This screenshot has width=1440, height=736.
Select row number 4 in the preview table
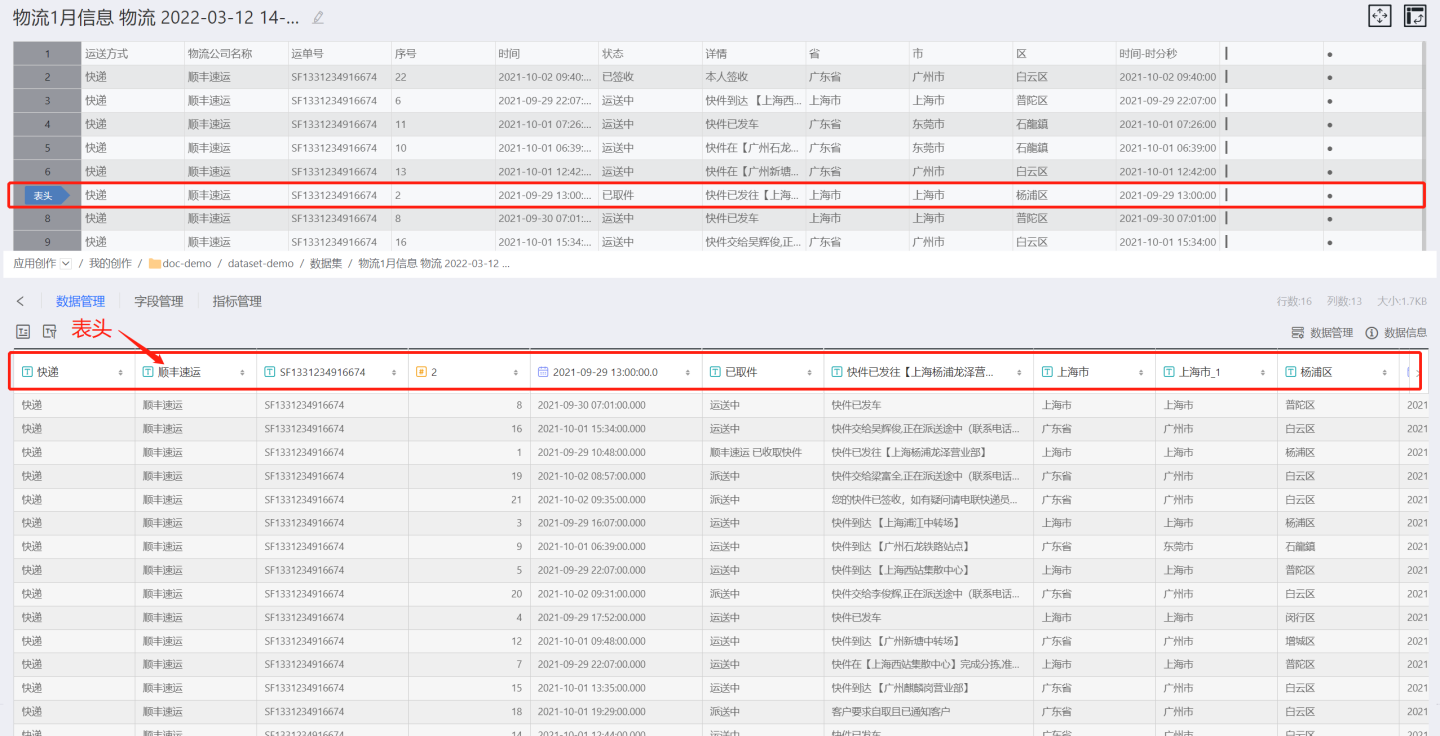pos(47,124)
